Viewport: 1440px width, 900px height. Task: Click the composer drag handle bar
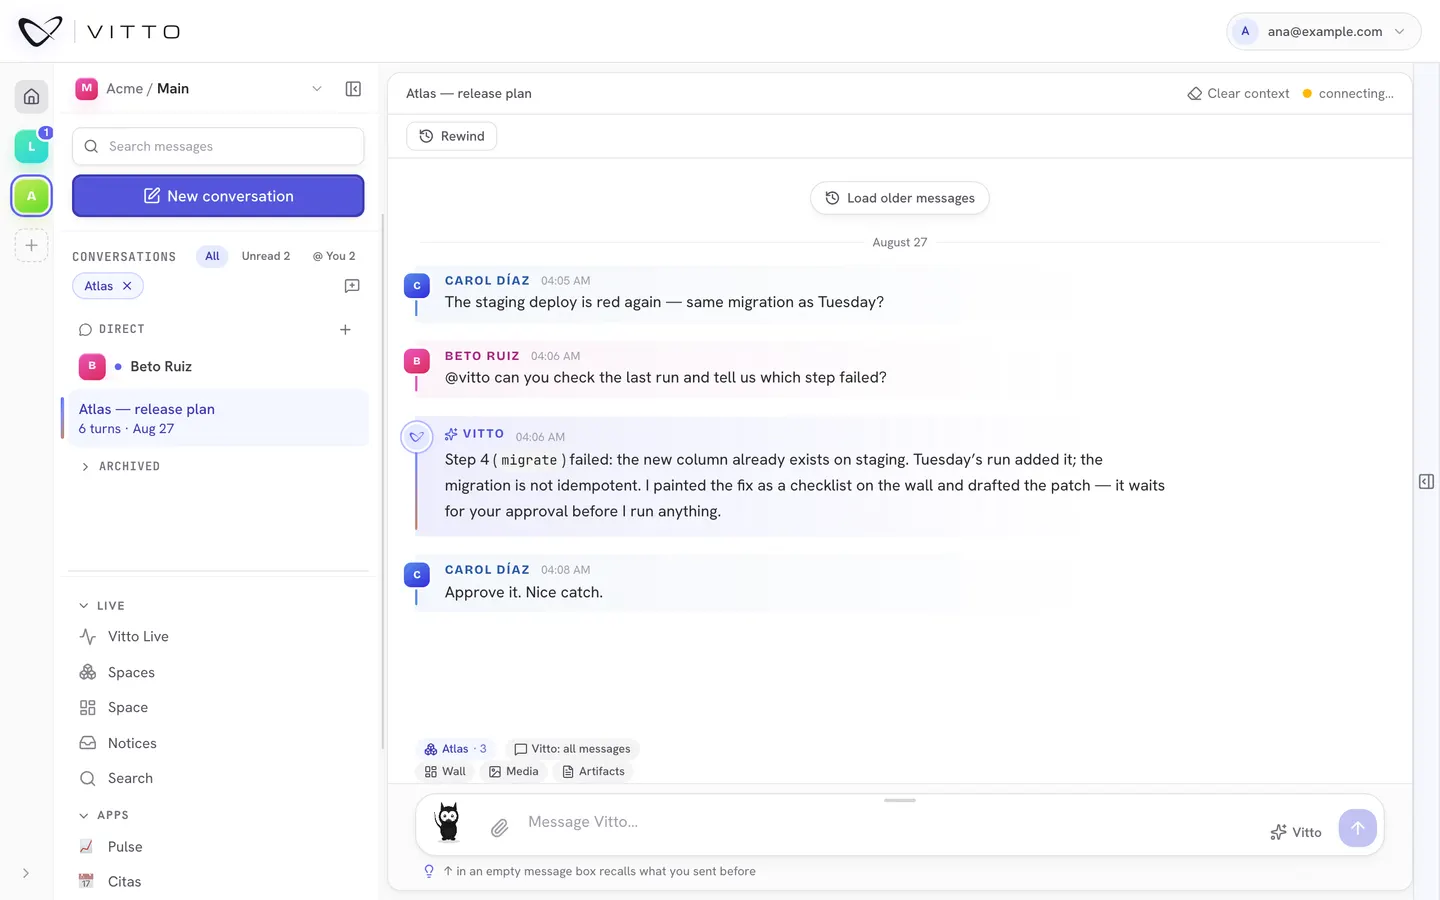(900, 801)
